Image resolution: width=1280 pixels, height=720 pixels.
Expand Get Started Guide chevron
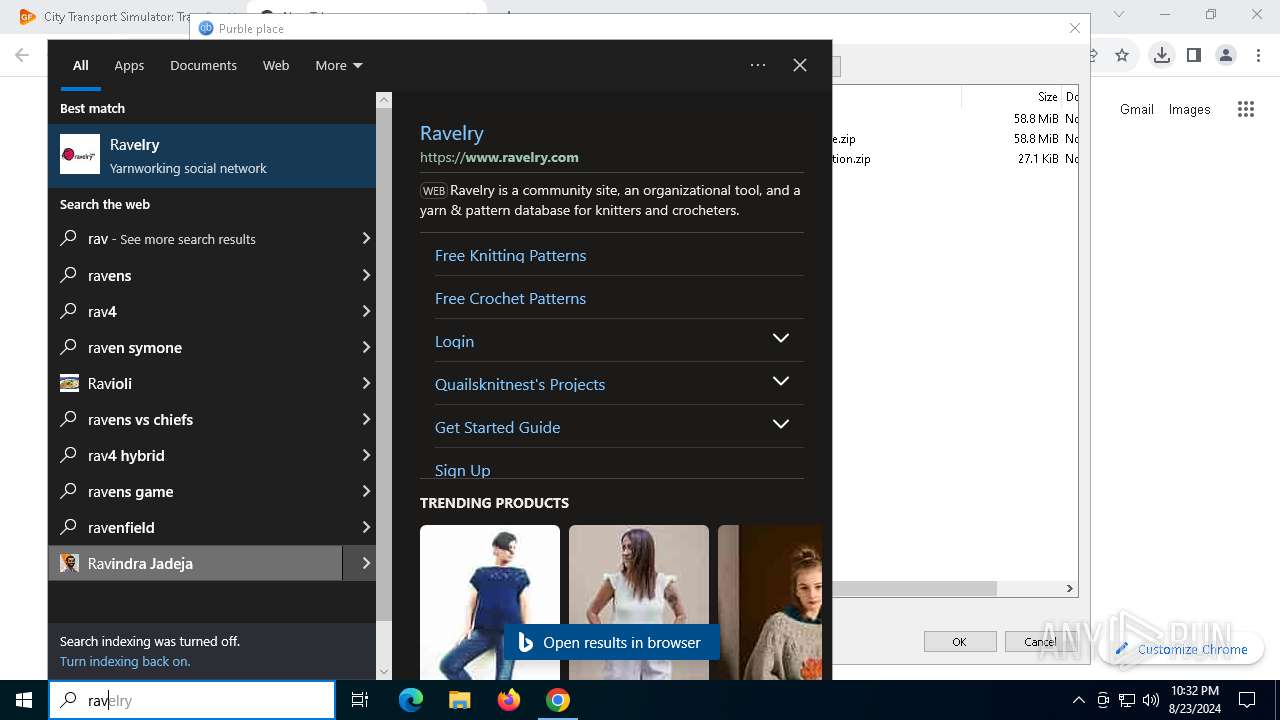[781, 425]
